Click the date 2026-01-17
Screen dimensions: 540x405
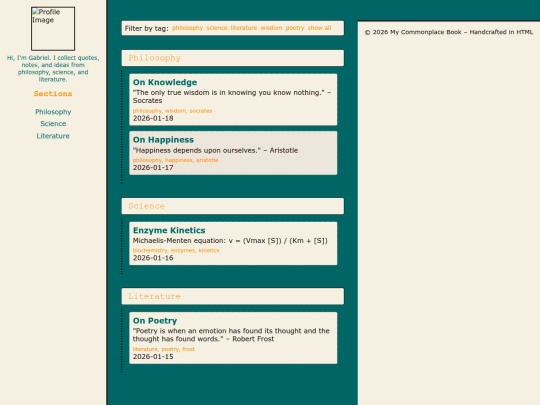coord(153,168)
